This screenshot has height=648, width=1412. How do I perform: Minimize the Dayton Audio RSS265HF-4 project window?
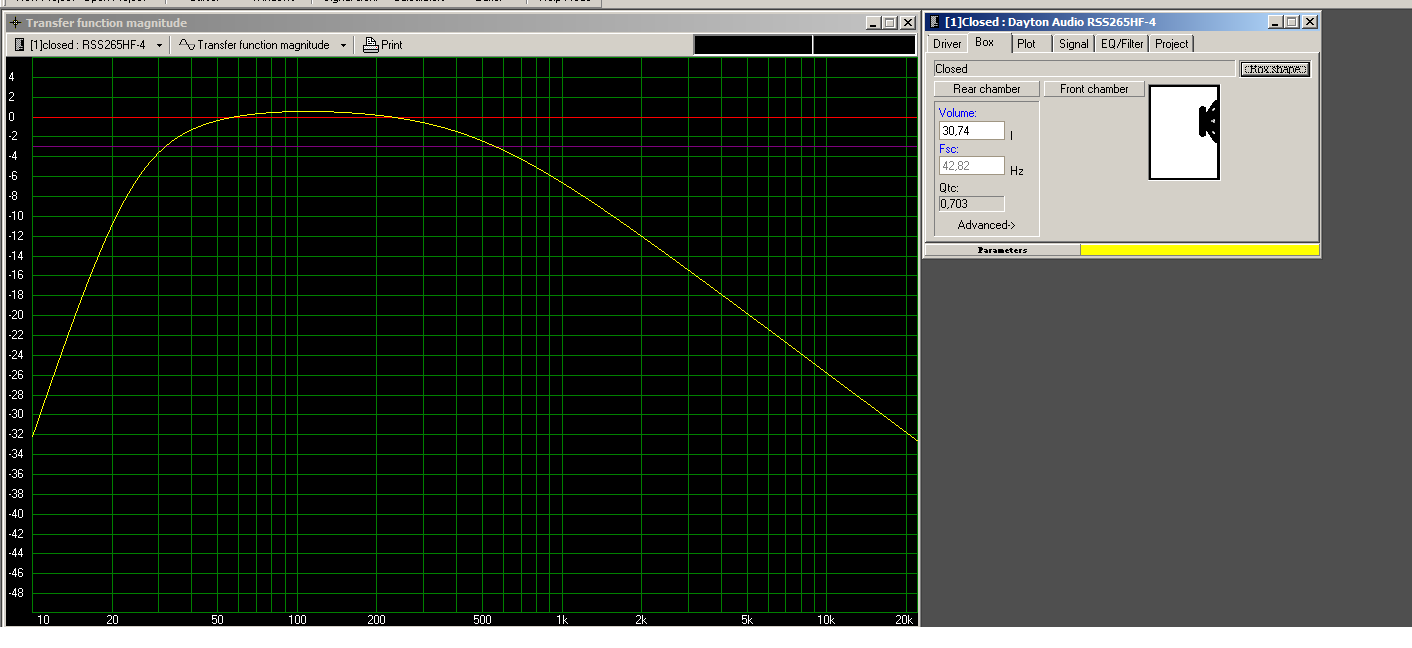click(1275, 22)
